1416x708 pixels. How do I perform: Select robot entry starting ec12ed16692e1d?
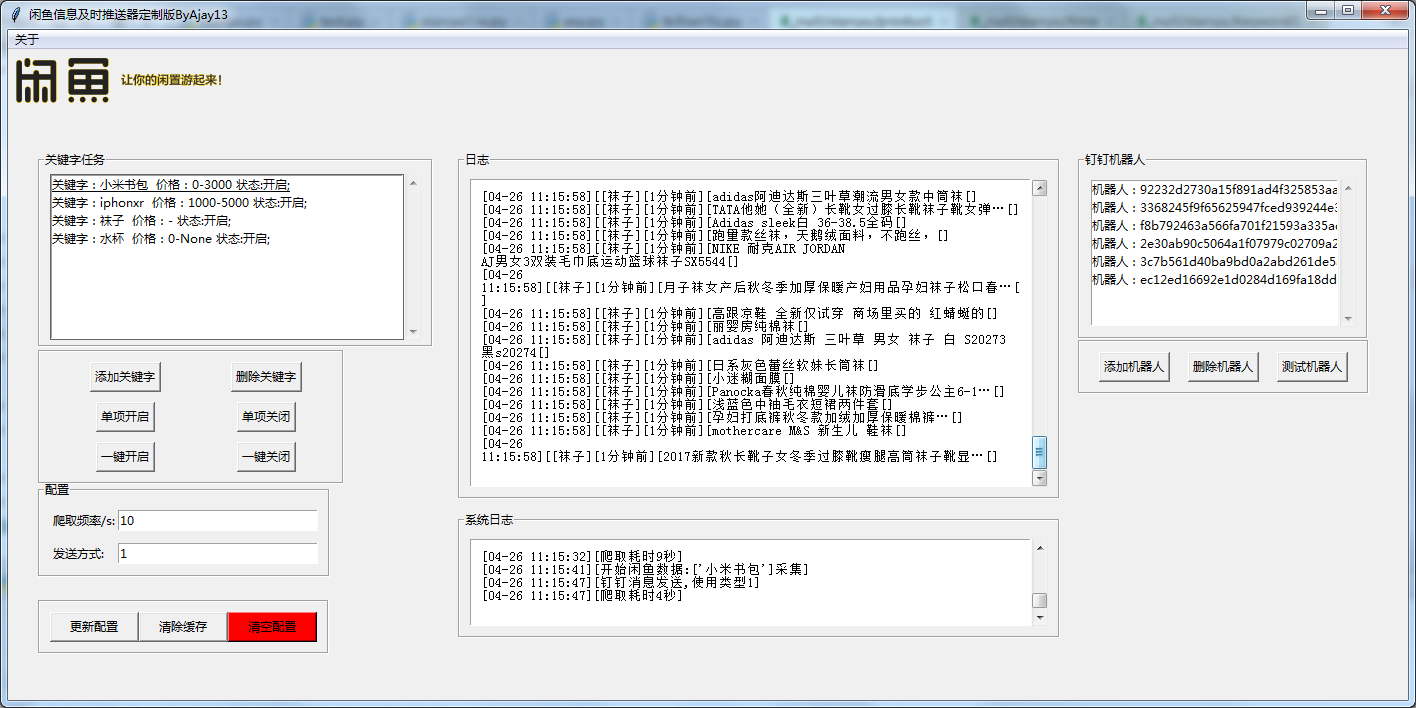pos(1215,280)
